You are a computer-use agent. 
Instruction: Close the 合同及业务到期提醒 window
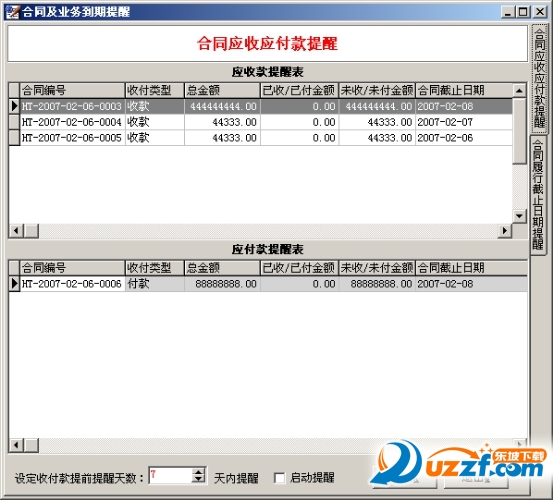tap(540, 12)
